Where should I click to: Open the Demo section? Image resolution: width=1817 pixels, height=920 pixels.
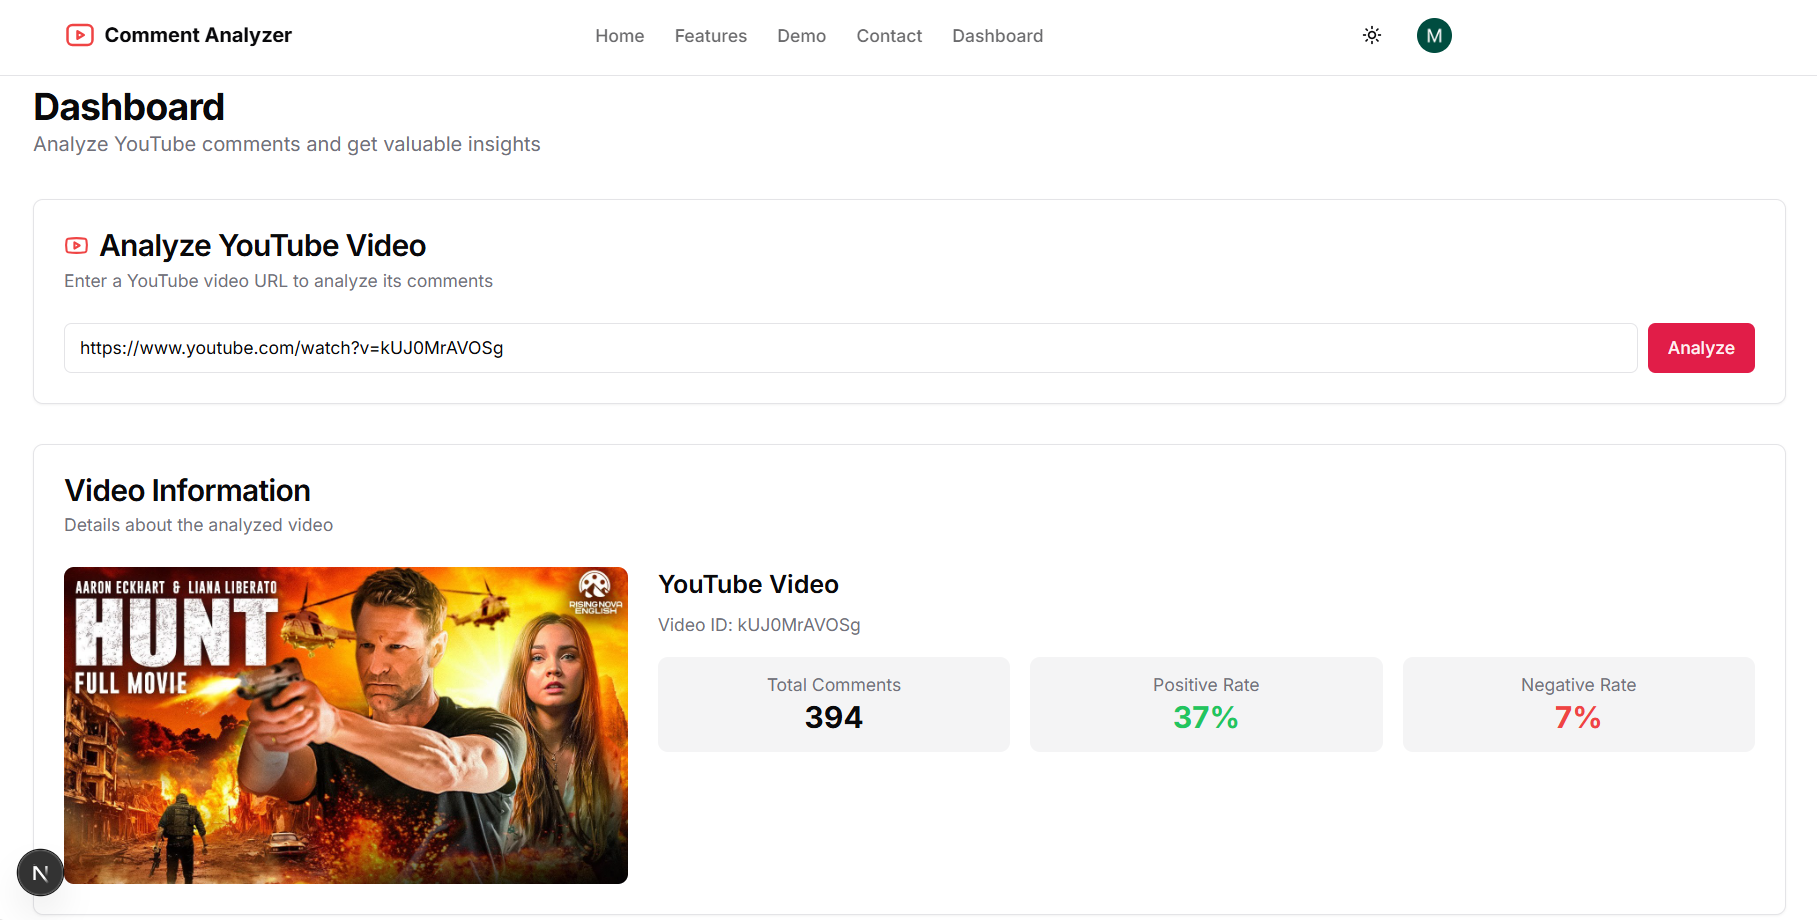point(801,36)
